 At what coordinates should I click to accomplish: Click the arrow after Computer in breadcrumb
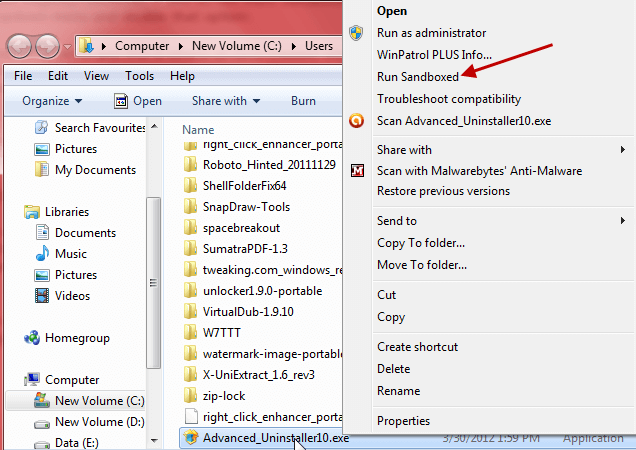coord(181,46)
